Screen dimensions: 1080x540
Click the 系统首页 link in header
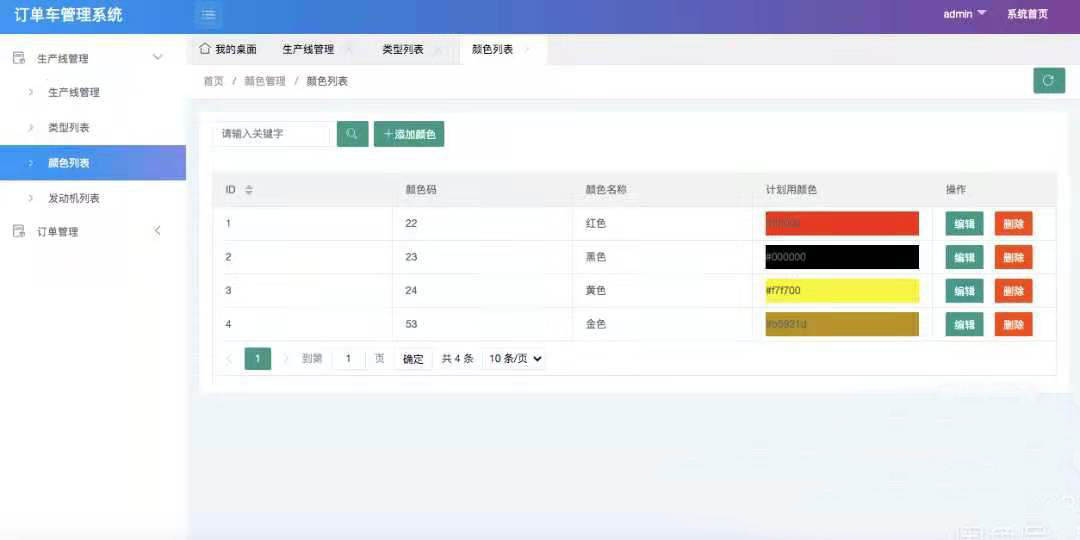[1027, 14]
